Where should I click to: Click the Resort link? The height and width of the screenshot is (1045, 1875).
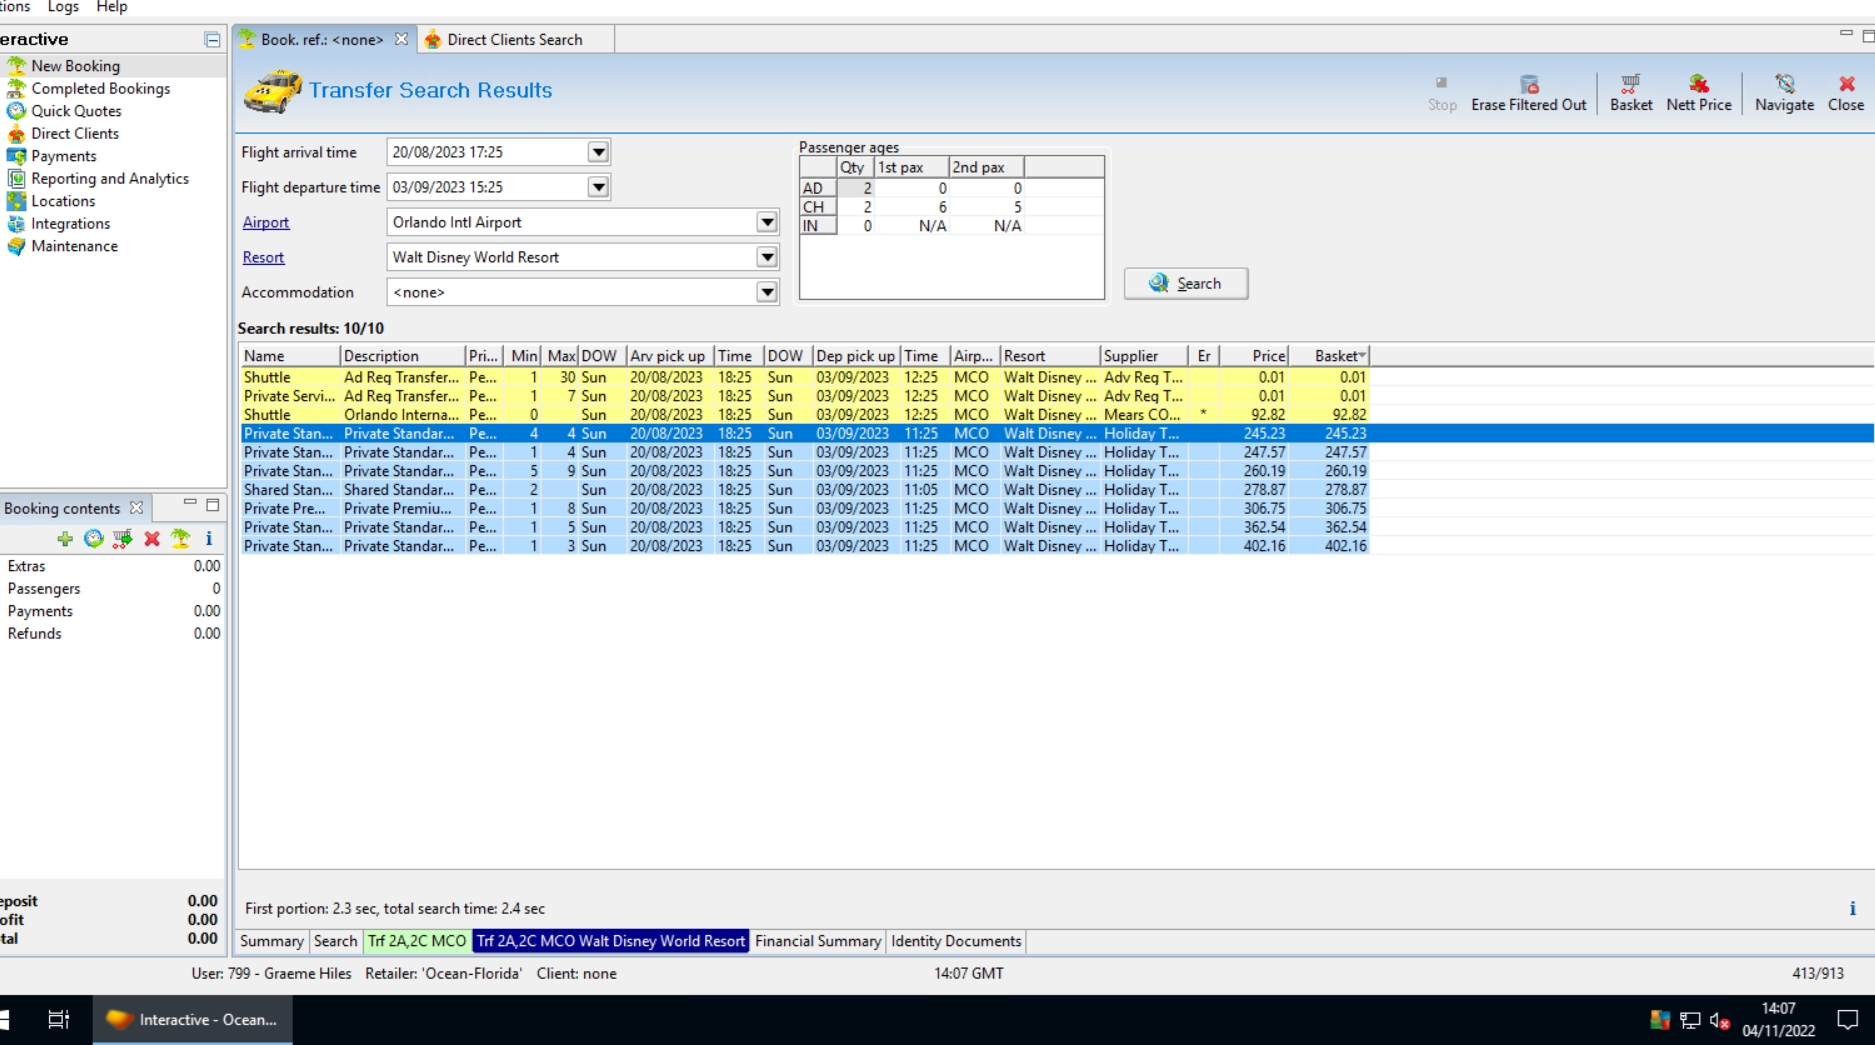(263, 257)
